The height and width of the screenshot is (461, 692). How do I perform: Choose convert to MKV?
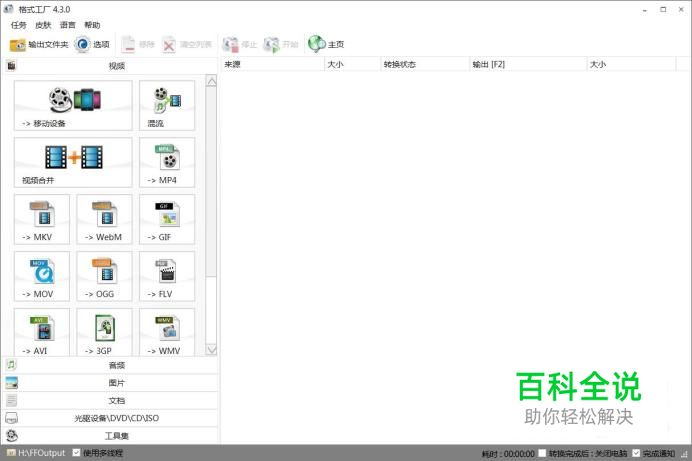[x=42, y=219]
